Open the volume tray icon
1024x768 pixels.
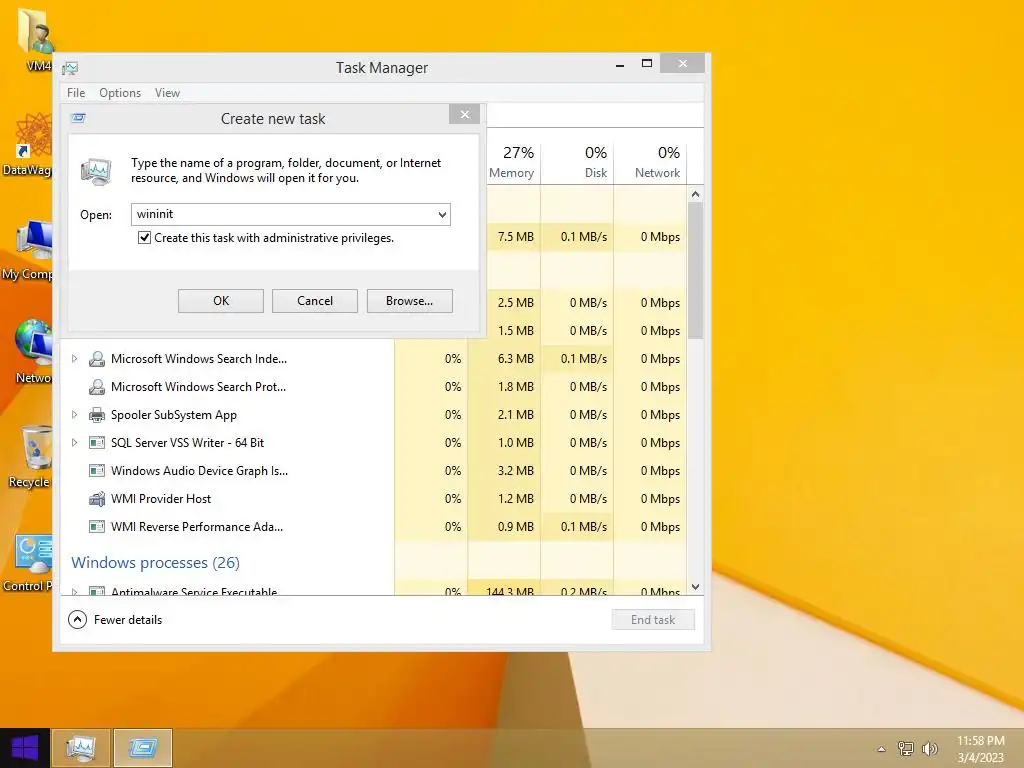tap(929, 748)
